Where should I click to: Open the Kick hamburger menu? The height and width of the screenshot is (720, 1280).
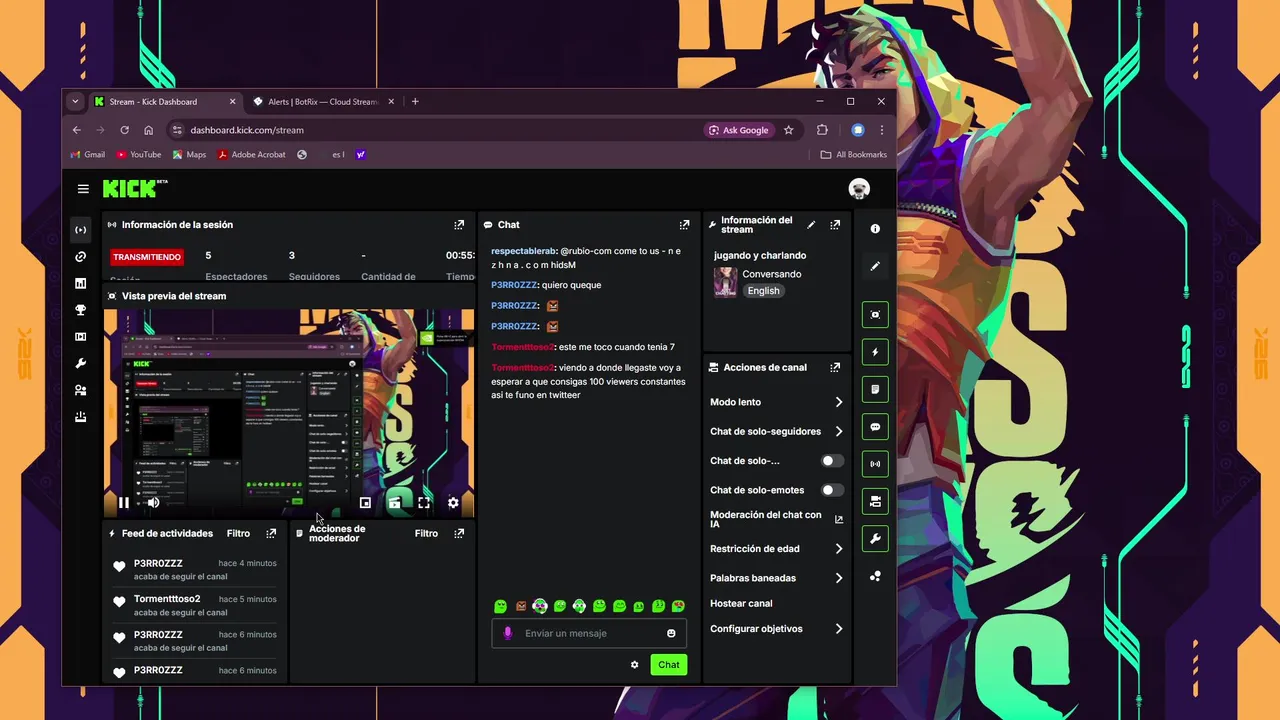(x=83, y=189)
